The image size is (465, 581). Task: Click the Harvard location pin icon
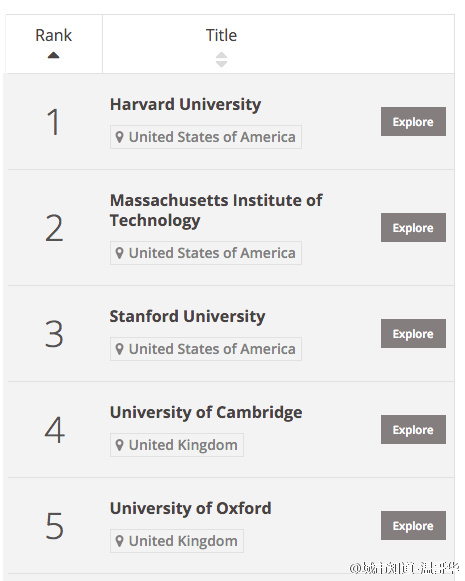click(119, 137)
